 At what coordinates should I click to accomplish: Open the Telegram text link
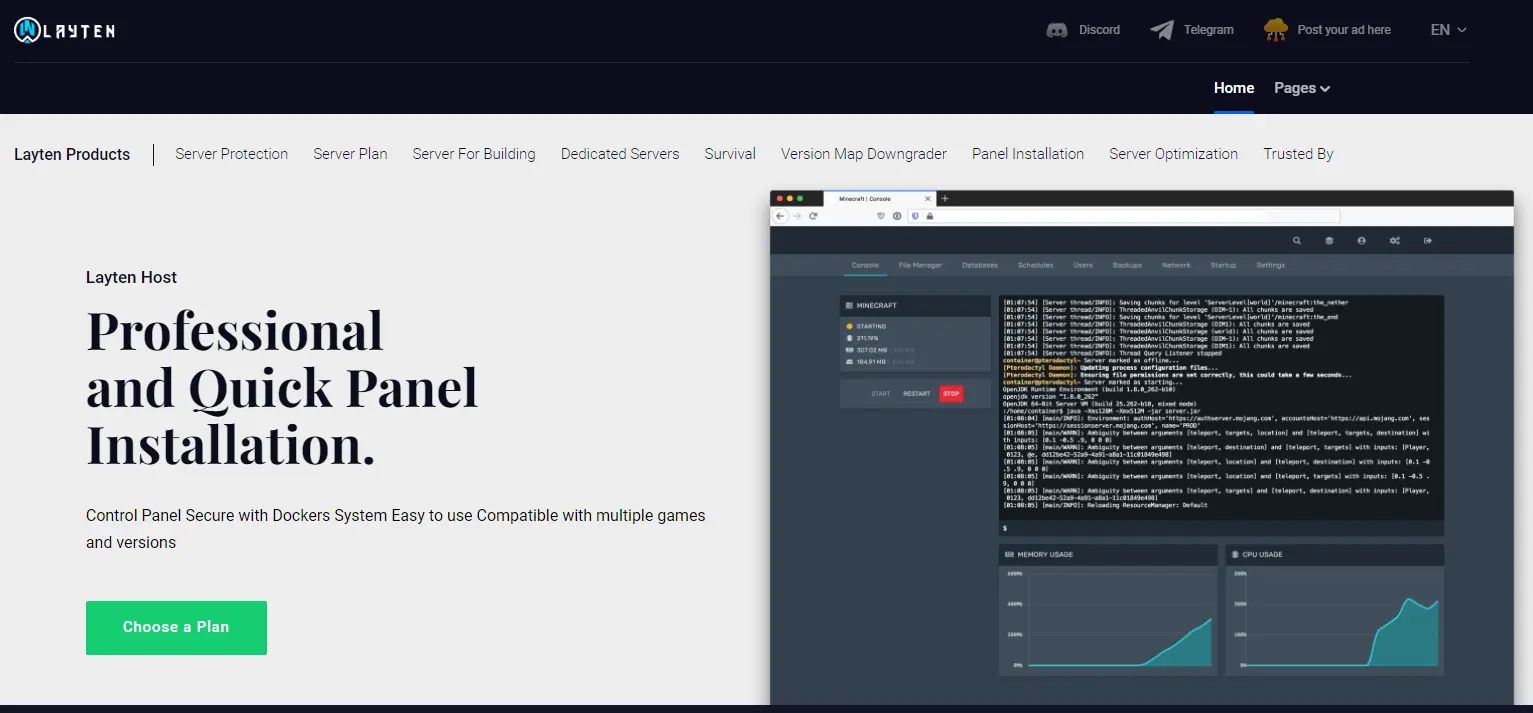[1209, 30]
